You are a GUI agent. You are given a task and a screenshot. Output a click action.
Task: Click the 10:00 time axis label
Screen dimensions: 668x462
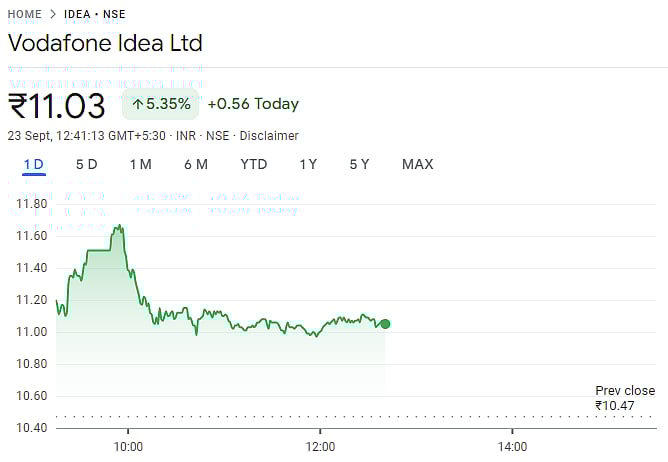[128, 446]
